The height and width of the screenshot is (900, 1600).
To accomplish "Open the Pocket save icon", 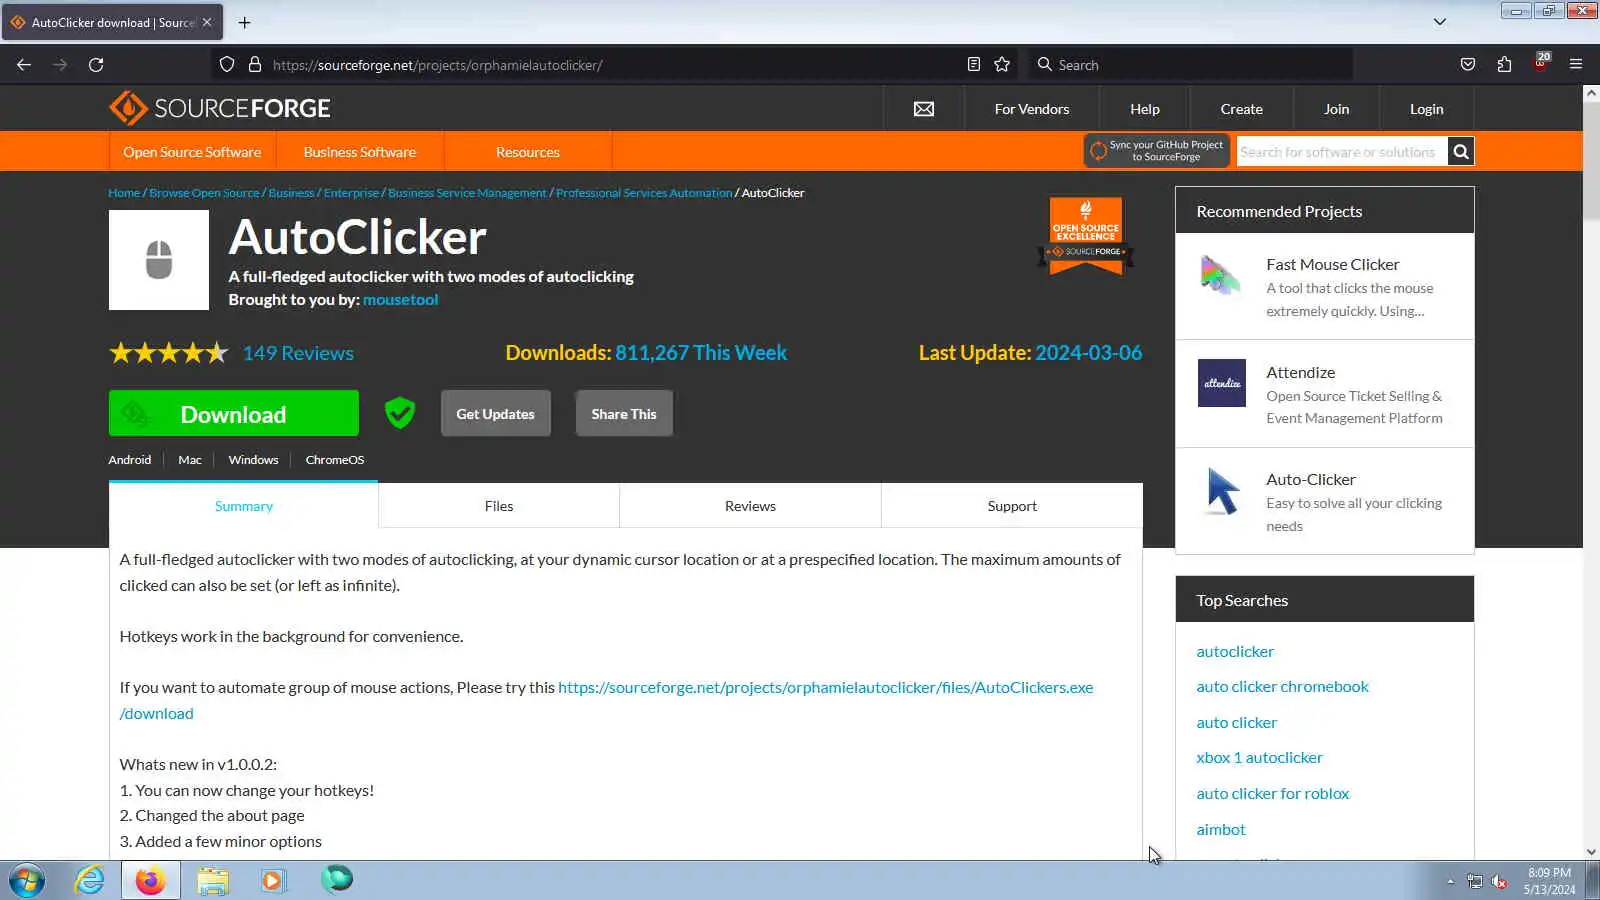I will pos(1468,65).
